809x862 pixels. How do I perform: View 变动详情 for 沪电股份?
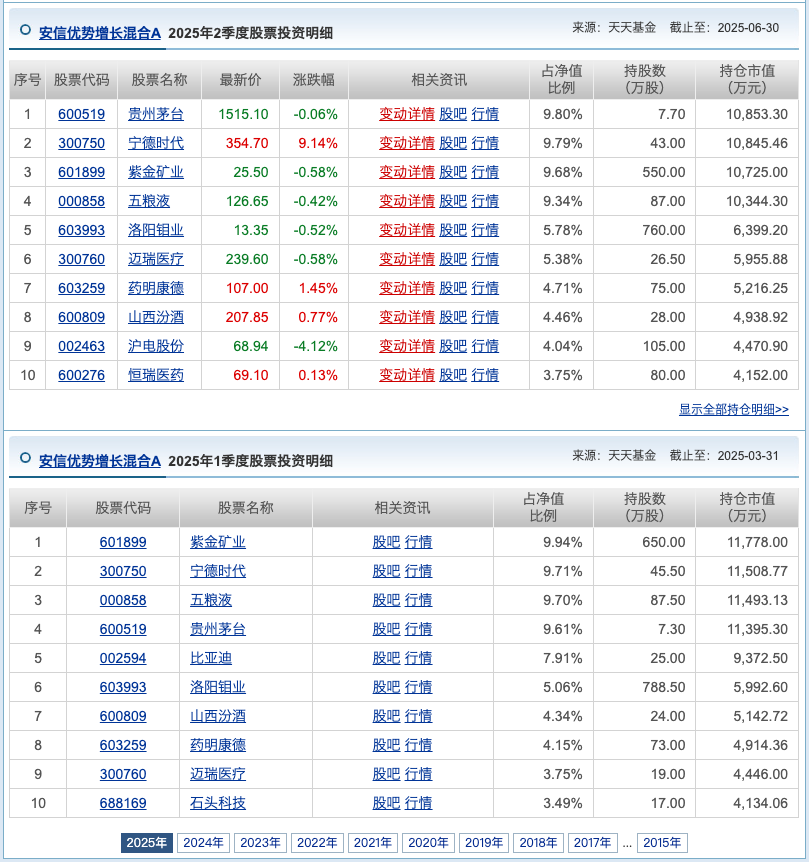pos(407,346)
